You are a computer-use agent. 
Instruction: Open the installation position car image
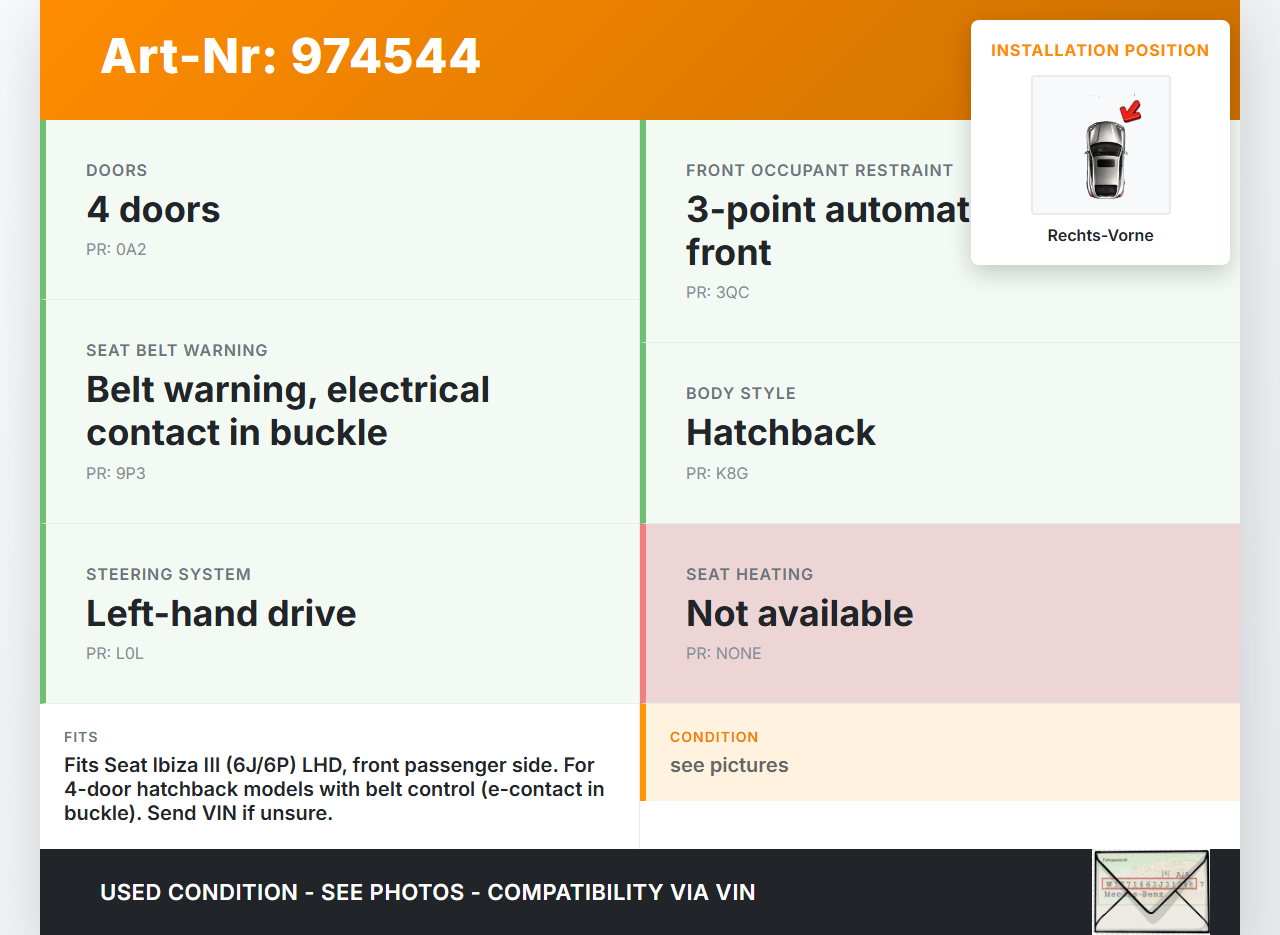[x=1101, y=146]
